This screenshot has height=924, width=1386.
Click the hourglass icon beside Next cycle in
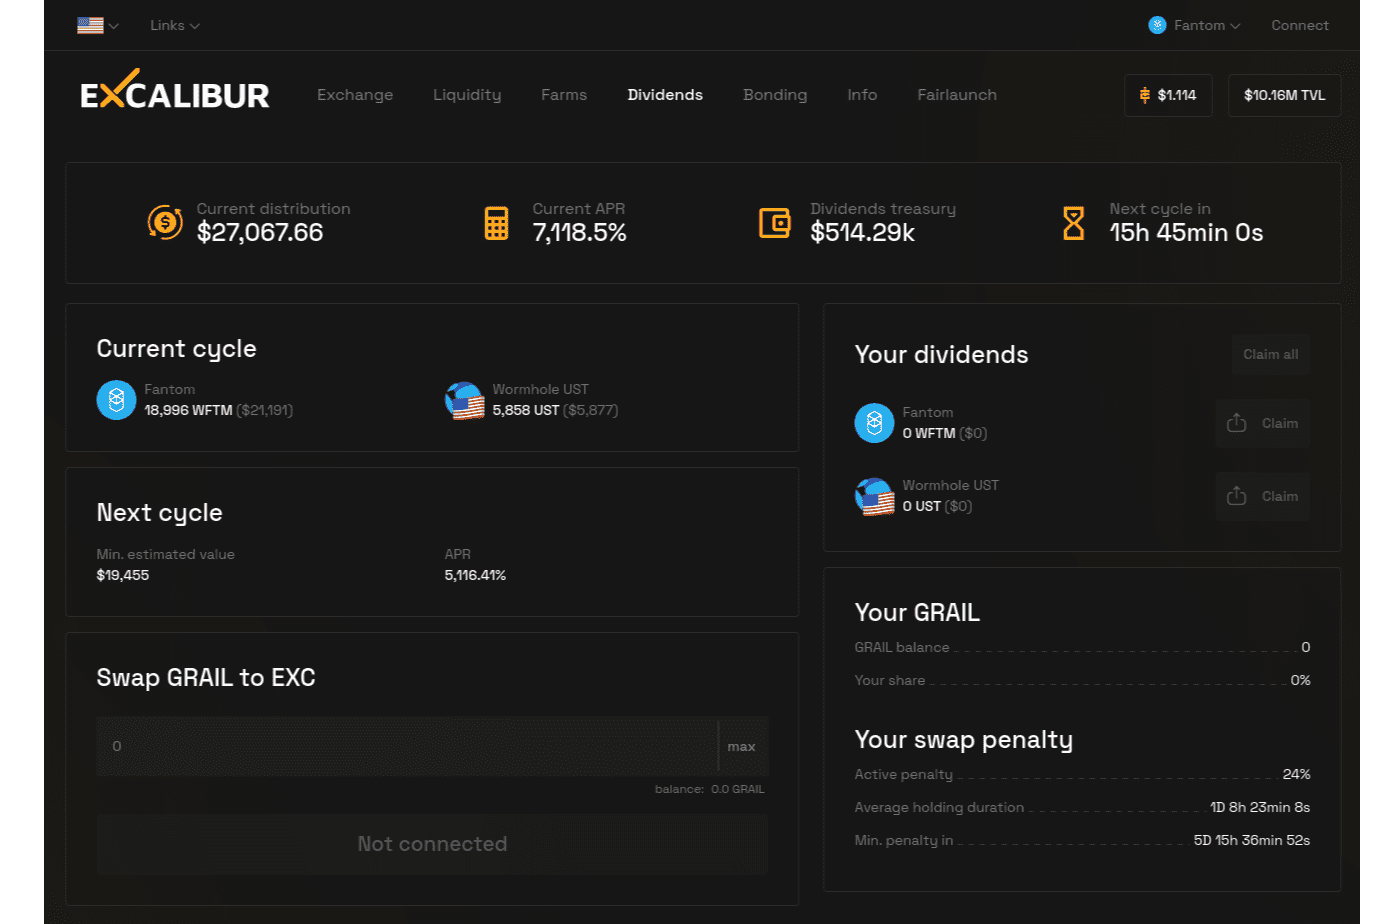[x=1073, y=222]
